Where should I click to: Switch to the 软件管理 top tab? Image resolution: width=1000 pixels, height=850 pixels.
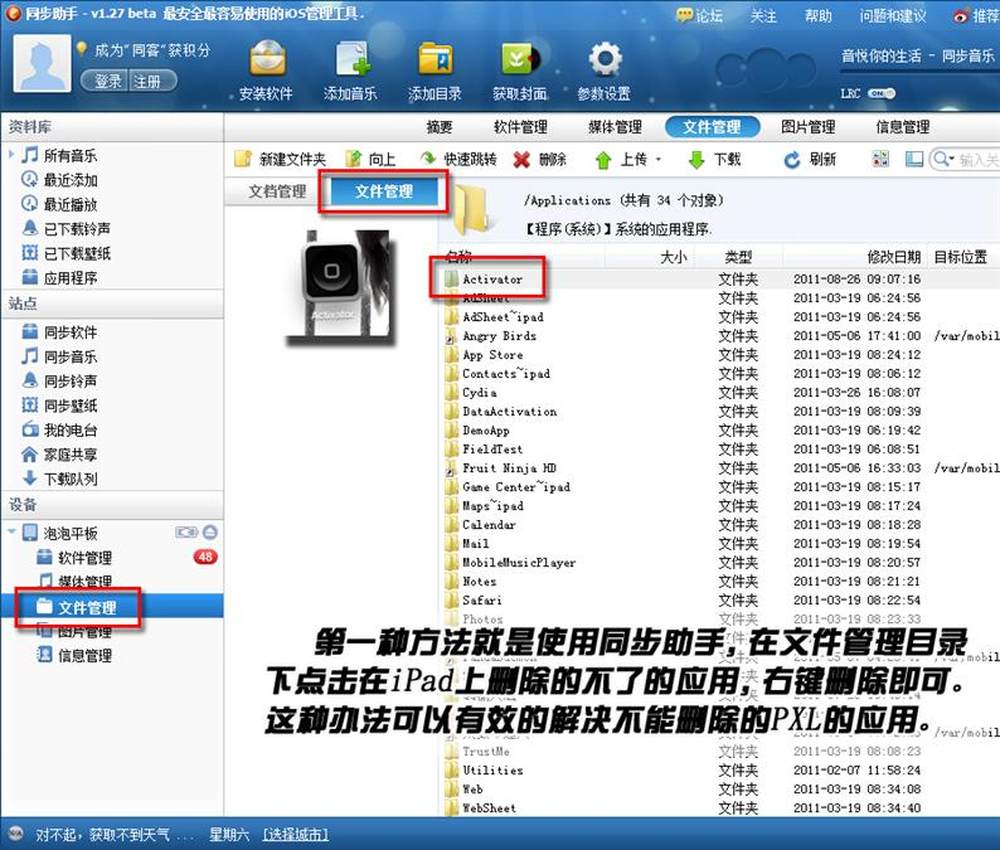520,127
